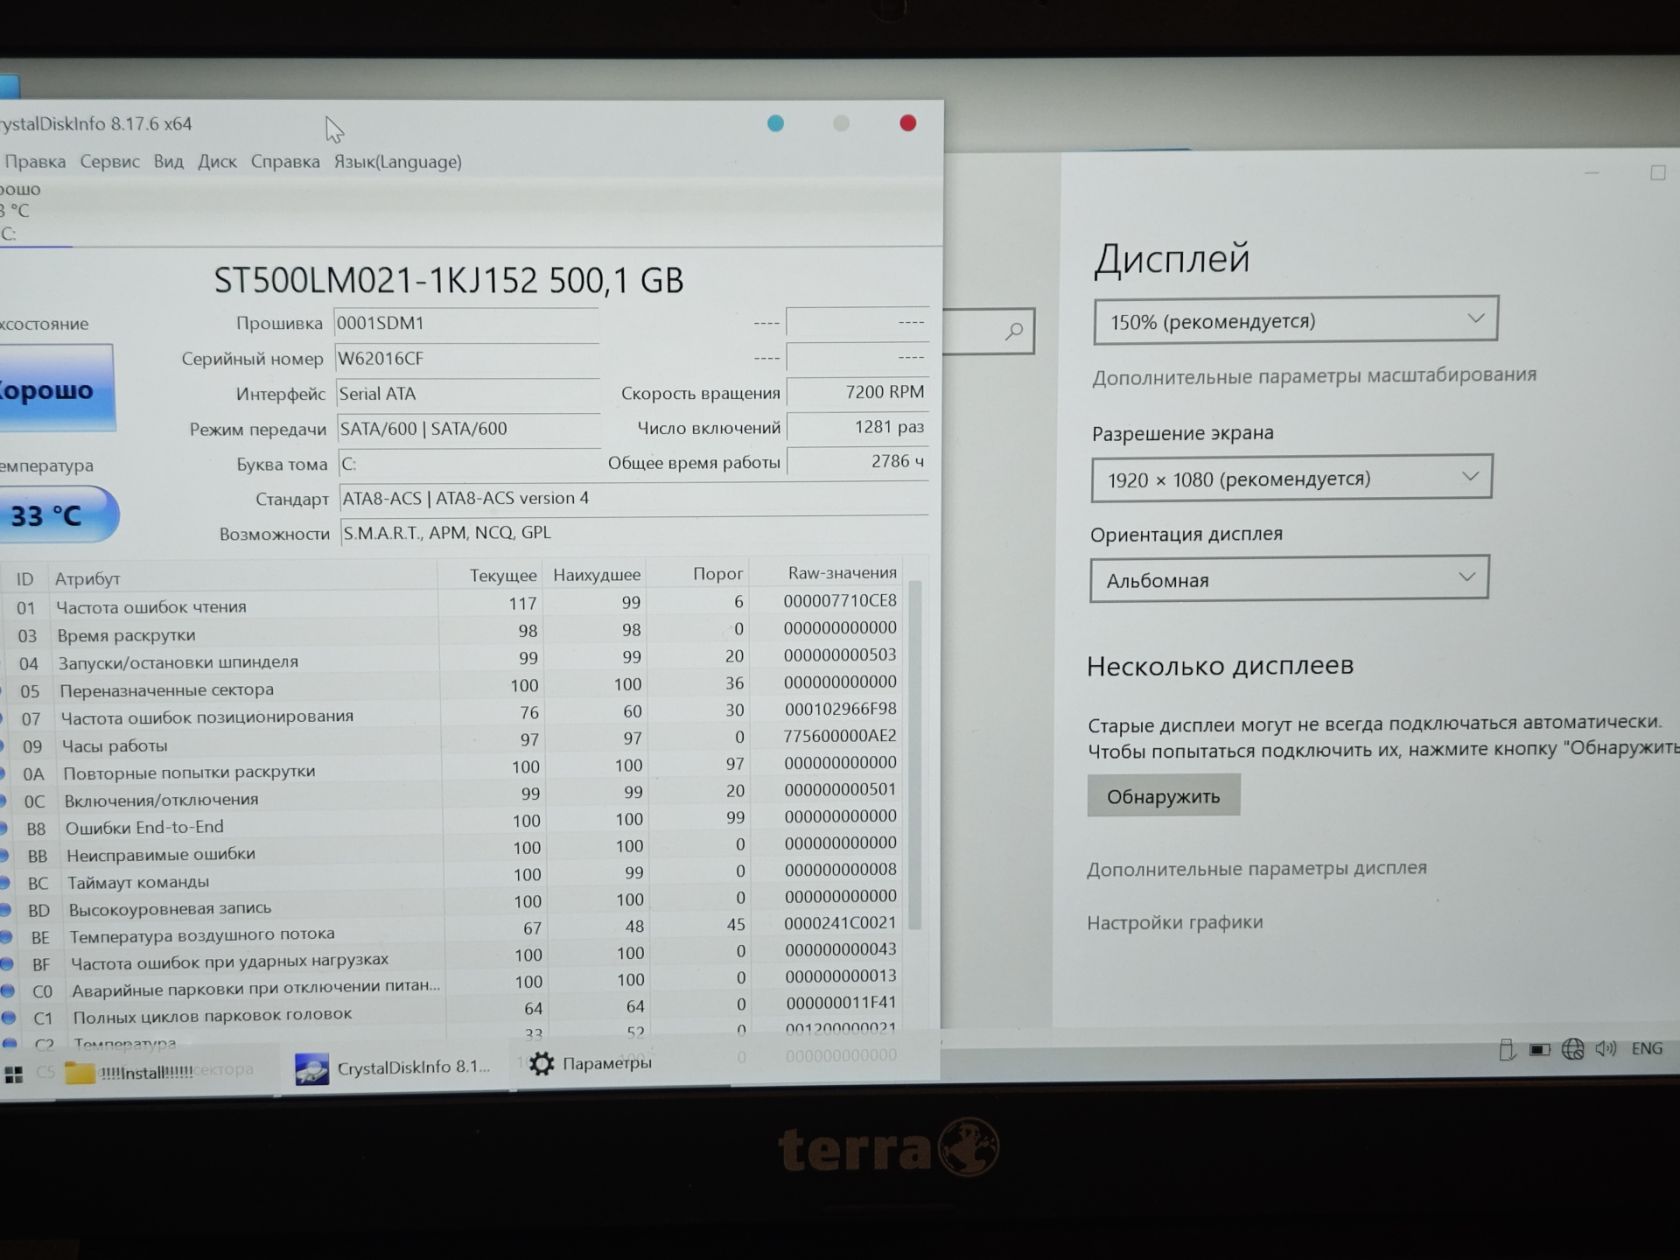Click the CrystalDiskInfo taskbar icon
This screenshot has width=1680, height=1260.
(312, 1068)
